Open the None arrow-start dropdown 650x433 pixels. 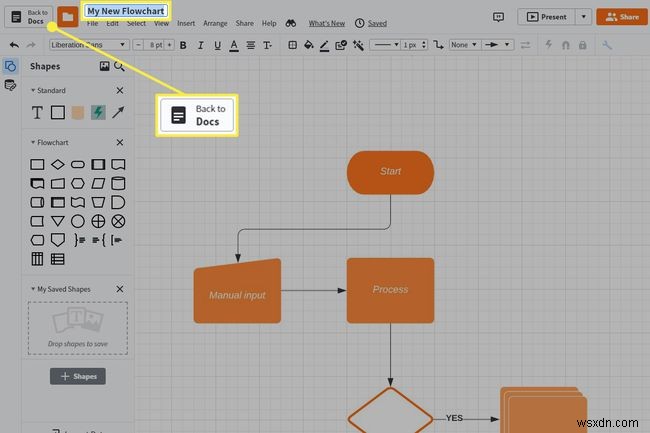[x=464, y=45]
